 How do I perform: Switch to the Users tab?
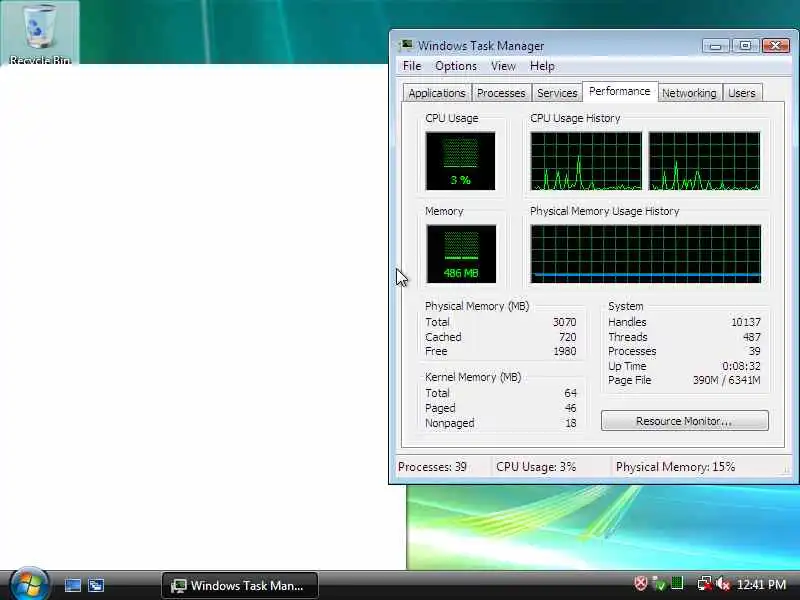(x=742, y=93)
